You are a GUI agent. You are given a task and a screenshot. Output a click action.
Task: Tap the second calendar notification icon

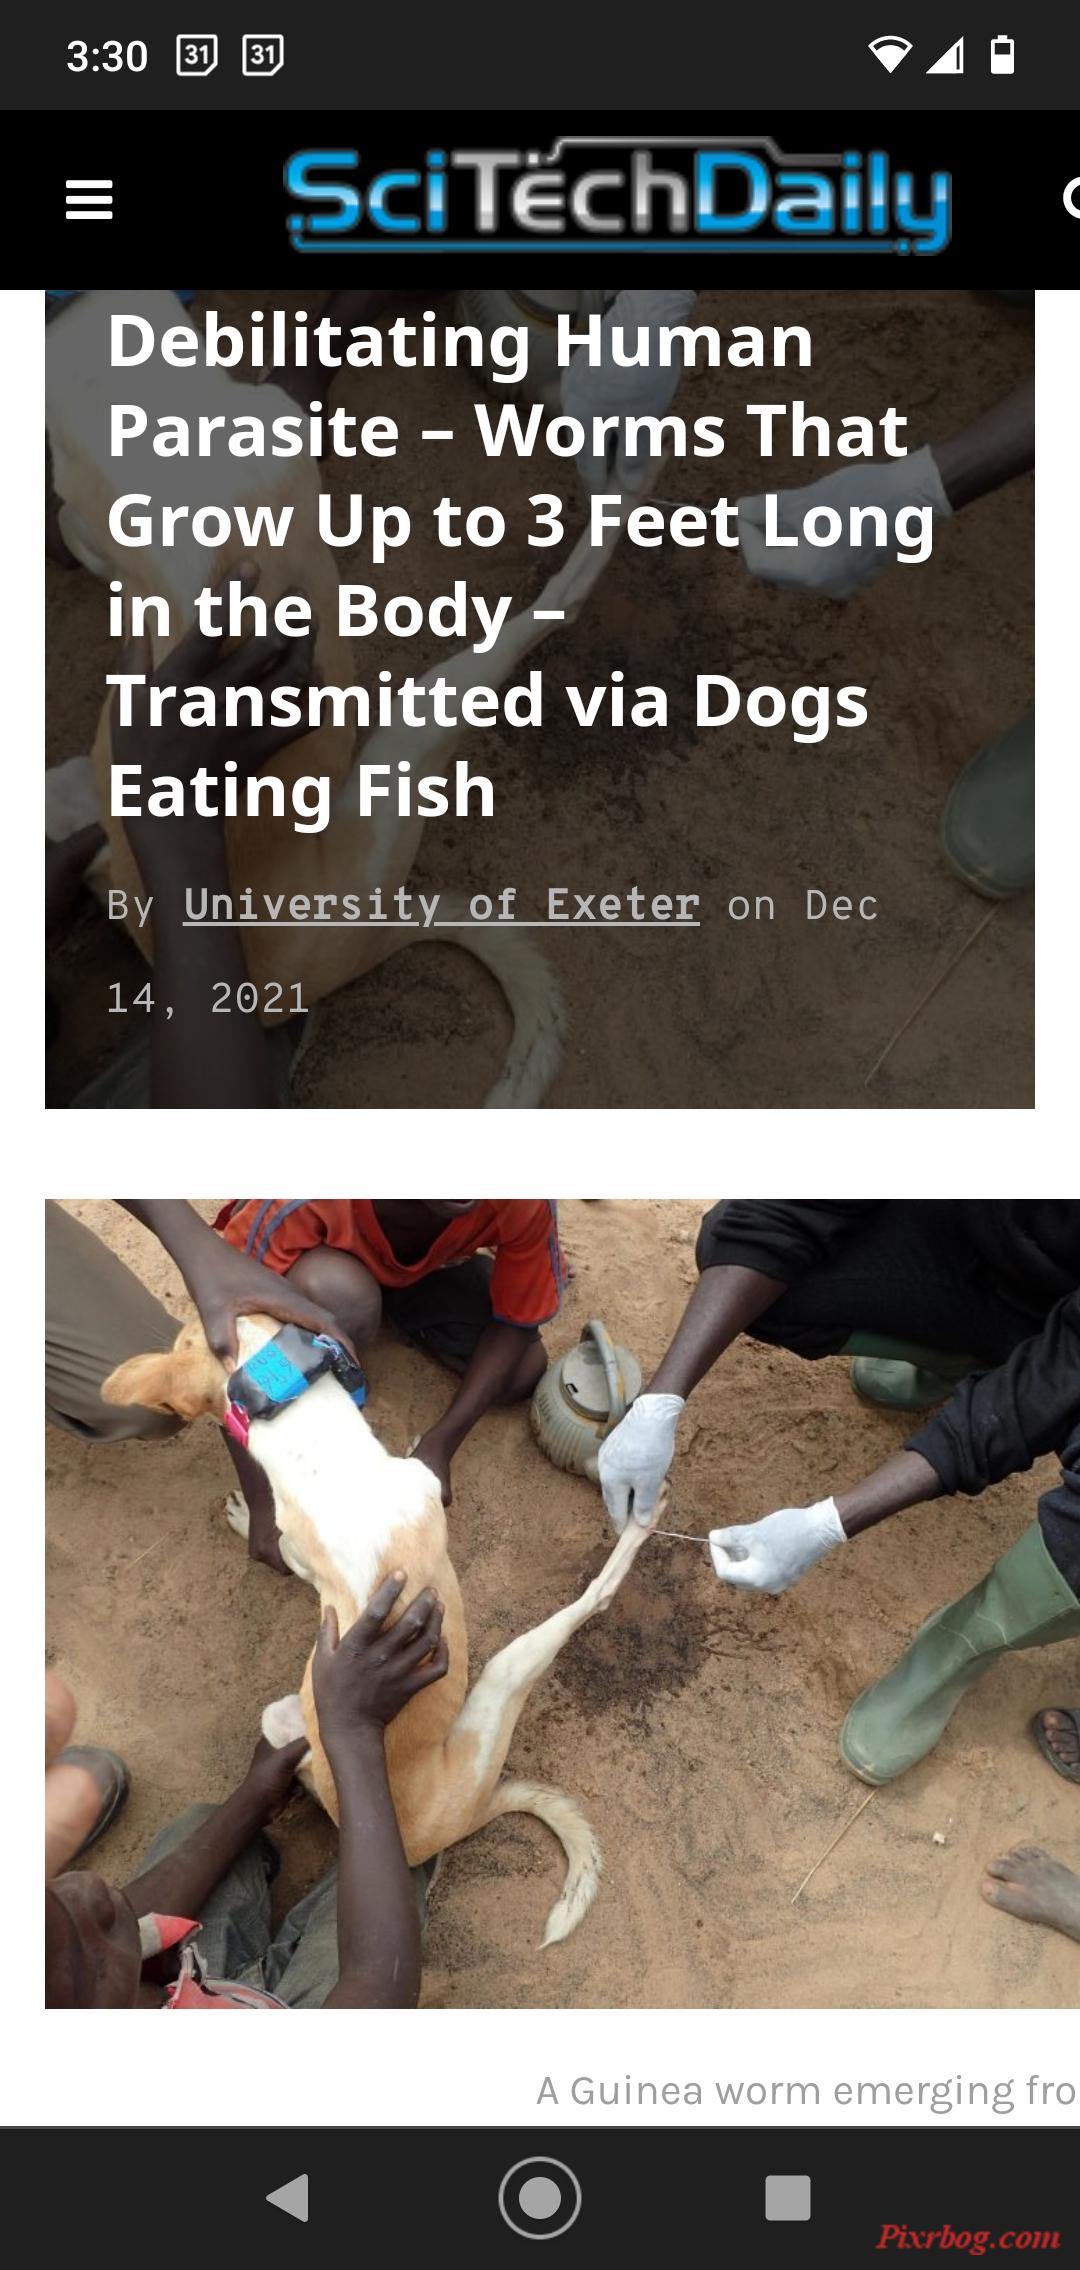263,55
